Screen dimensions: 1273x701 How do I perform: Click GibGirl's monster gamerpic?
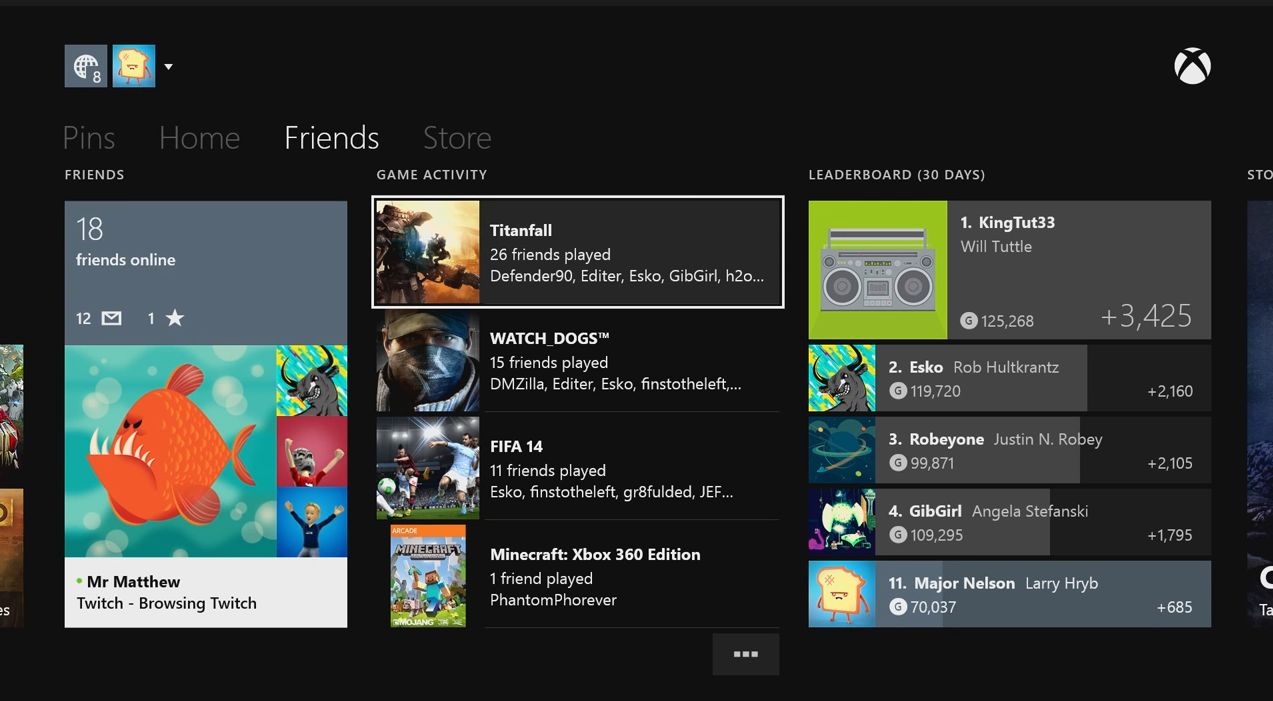[x=842, y=522]
